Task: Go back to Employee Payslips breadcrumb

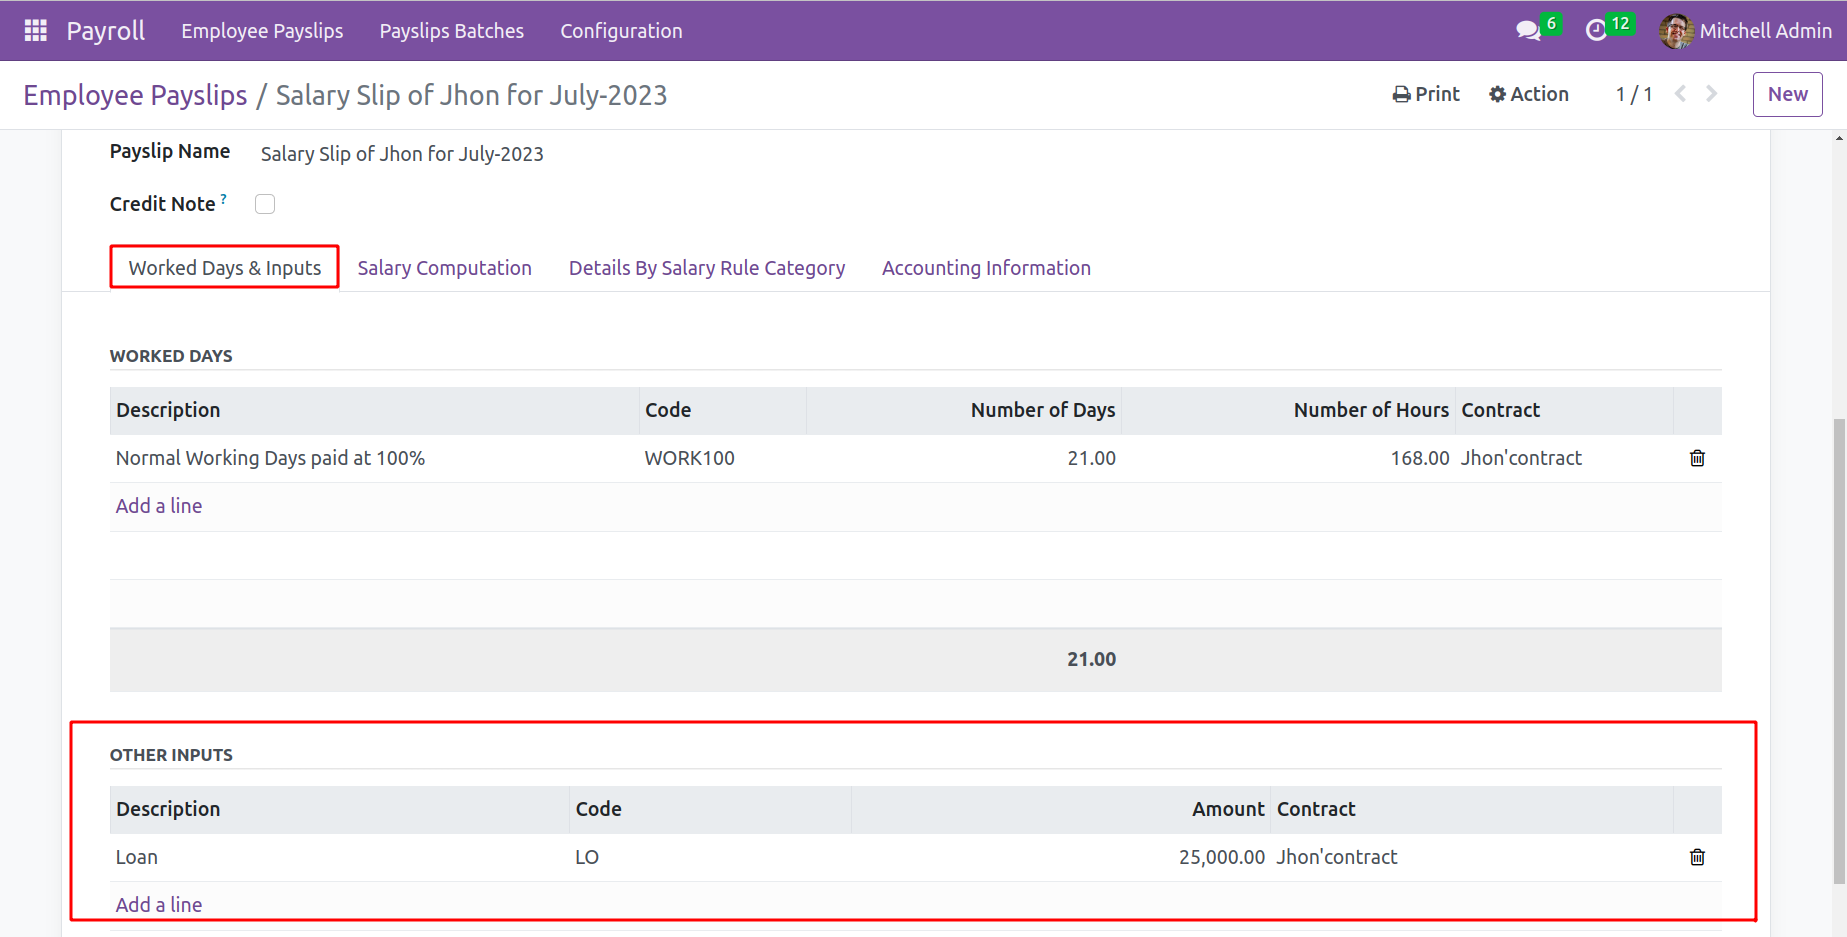Action: 135,95
